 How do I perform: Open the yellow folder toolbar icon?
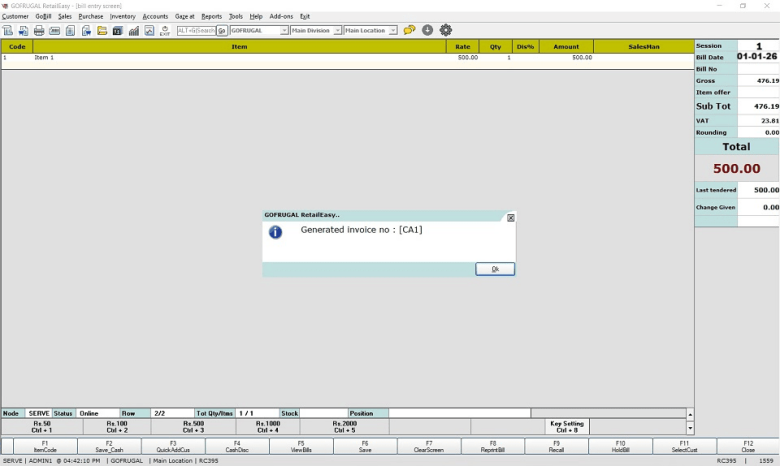pyautogui.click(x=102, y=31)
